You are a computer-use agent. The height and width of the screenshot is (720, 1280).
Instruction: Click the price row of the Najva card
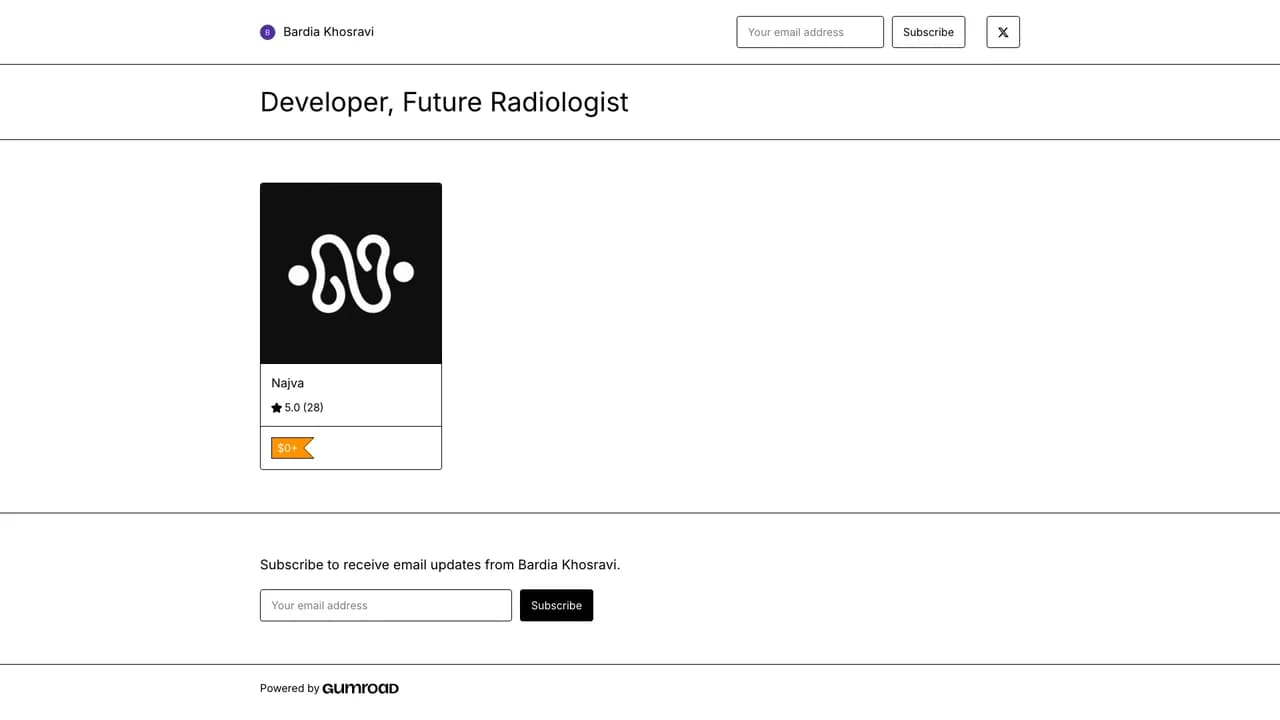tap(351, 448)
